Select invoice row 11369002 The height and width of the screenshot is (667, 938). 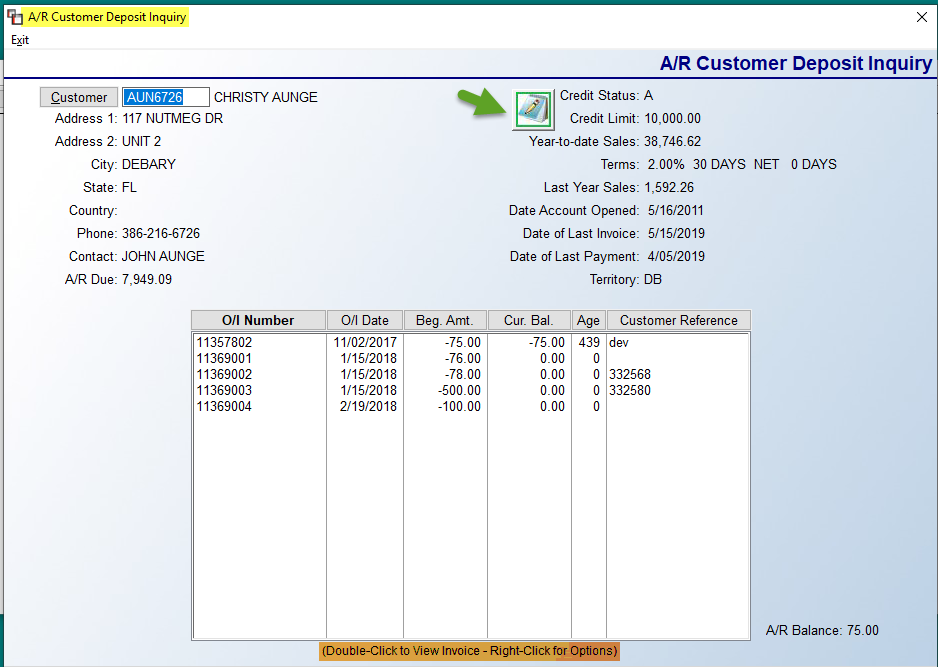click(471, 374)
